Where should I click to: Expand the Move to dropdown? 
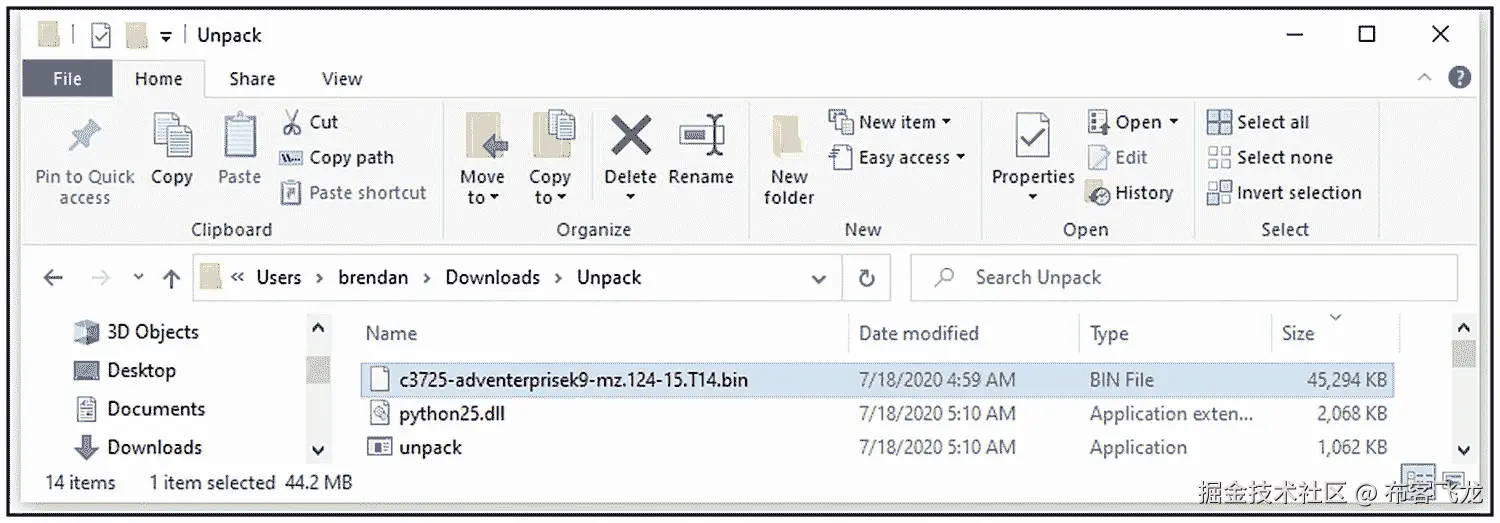482,197
